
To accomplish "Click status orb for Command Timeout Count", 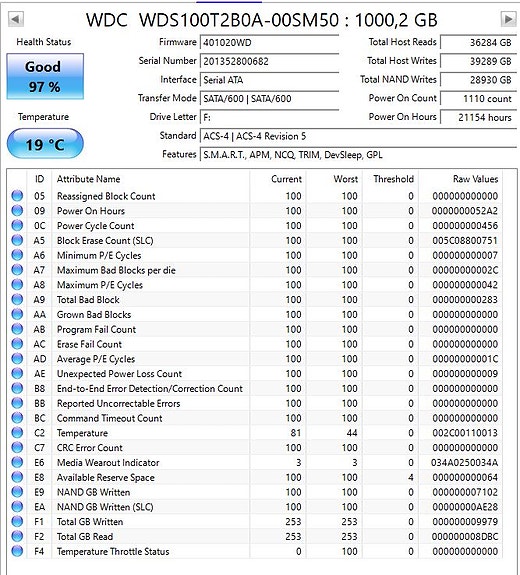I will point(17,418).
